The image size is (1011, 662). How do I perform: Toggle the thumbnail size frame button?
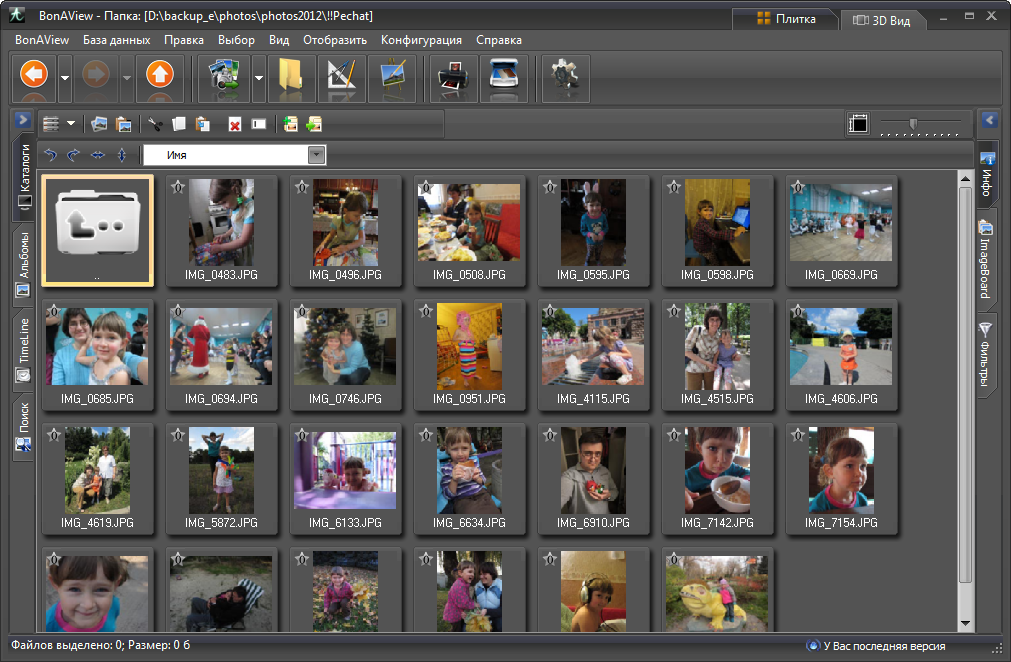pos(858,124)
